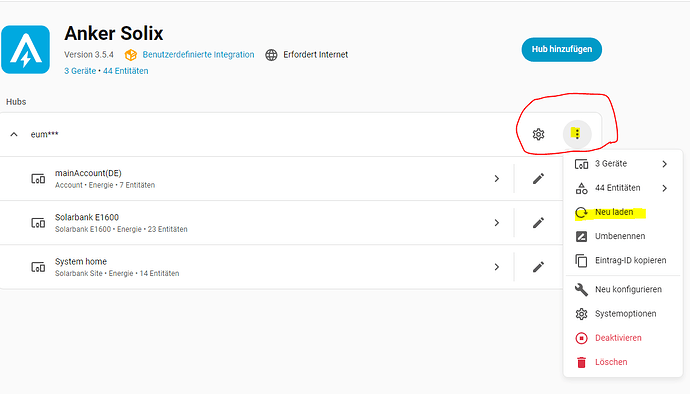Open the 44 Entitäten link in header
The width and height of the screenshot is (690, 394).
tap(125, 71)
